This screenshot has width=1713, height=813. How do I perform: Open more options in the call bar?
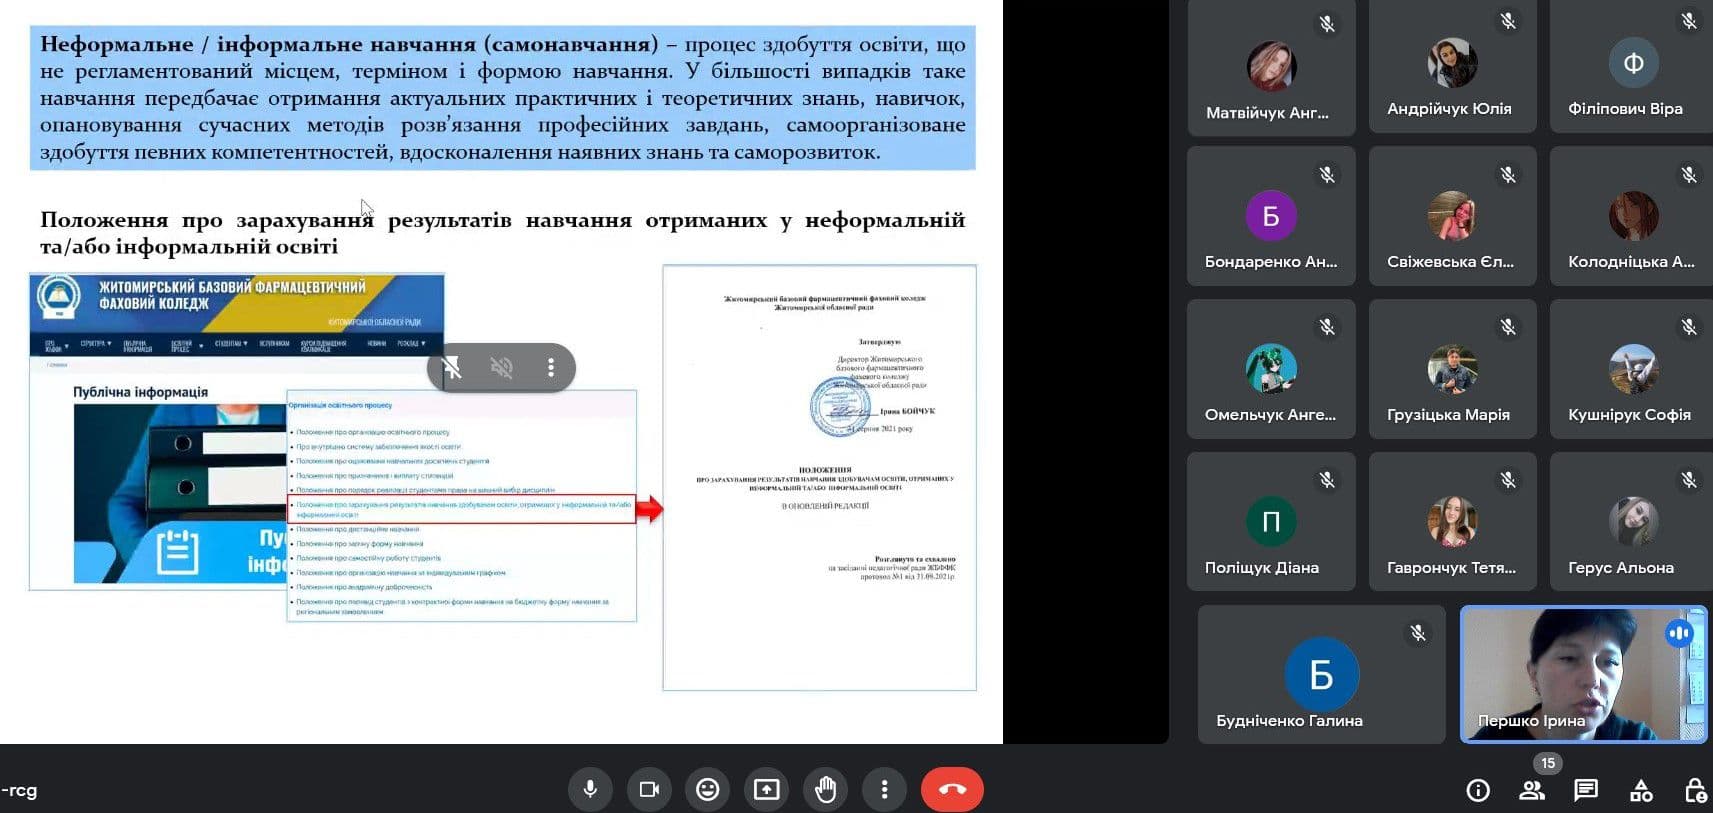884,790
